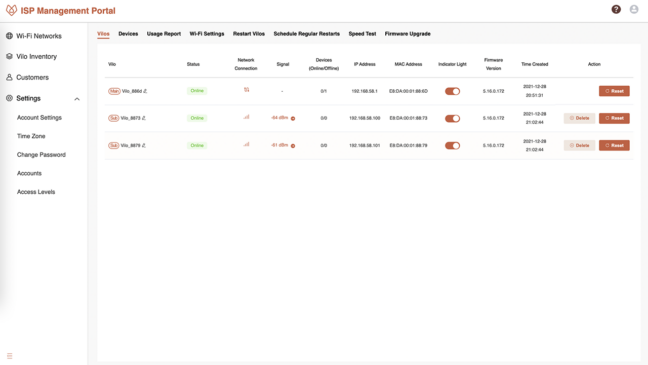The image size is (648, 365).
Task: Click the red signal warning dot beside -64 dBm
Action: [293, 119]
